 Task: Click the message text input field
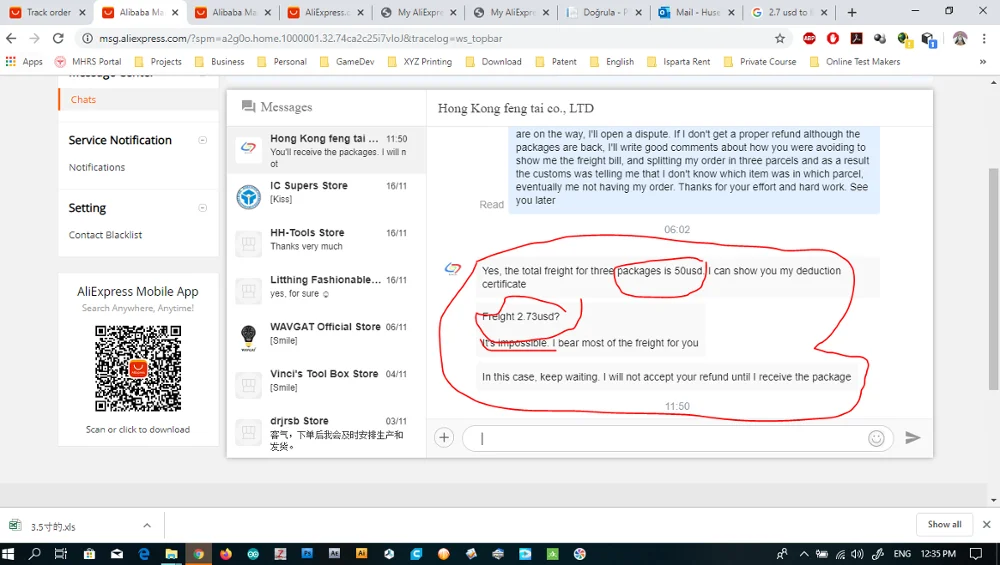[x=678, y=438]
